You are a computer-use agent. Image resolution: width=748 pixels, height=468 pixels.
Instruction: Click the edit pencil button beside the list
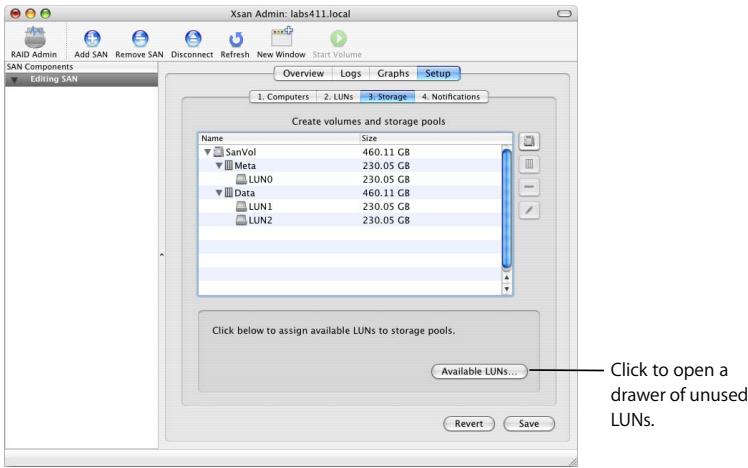click(x=529, y=210)
